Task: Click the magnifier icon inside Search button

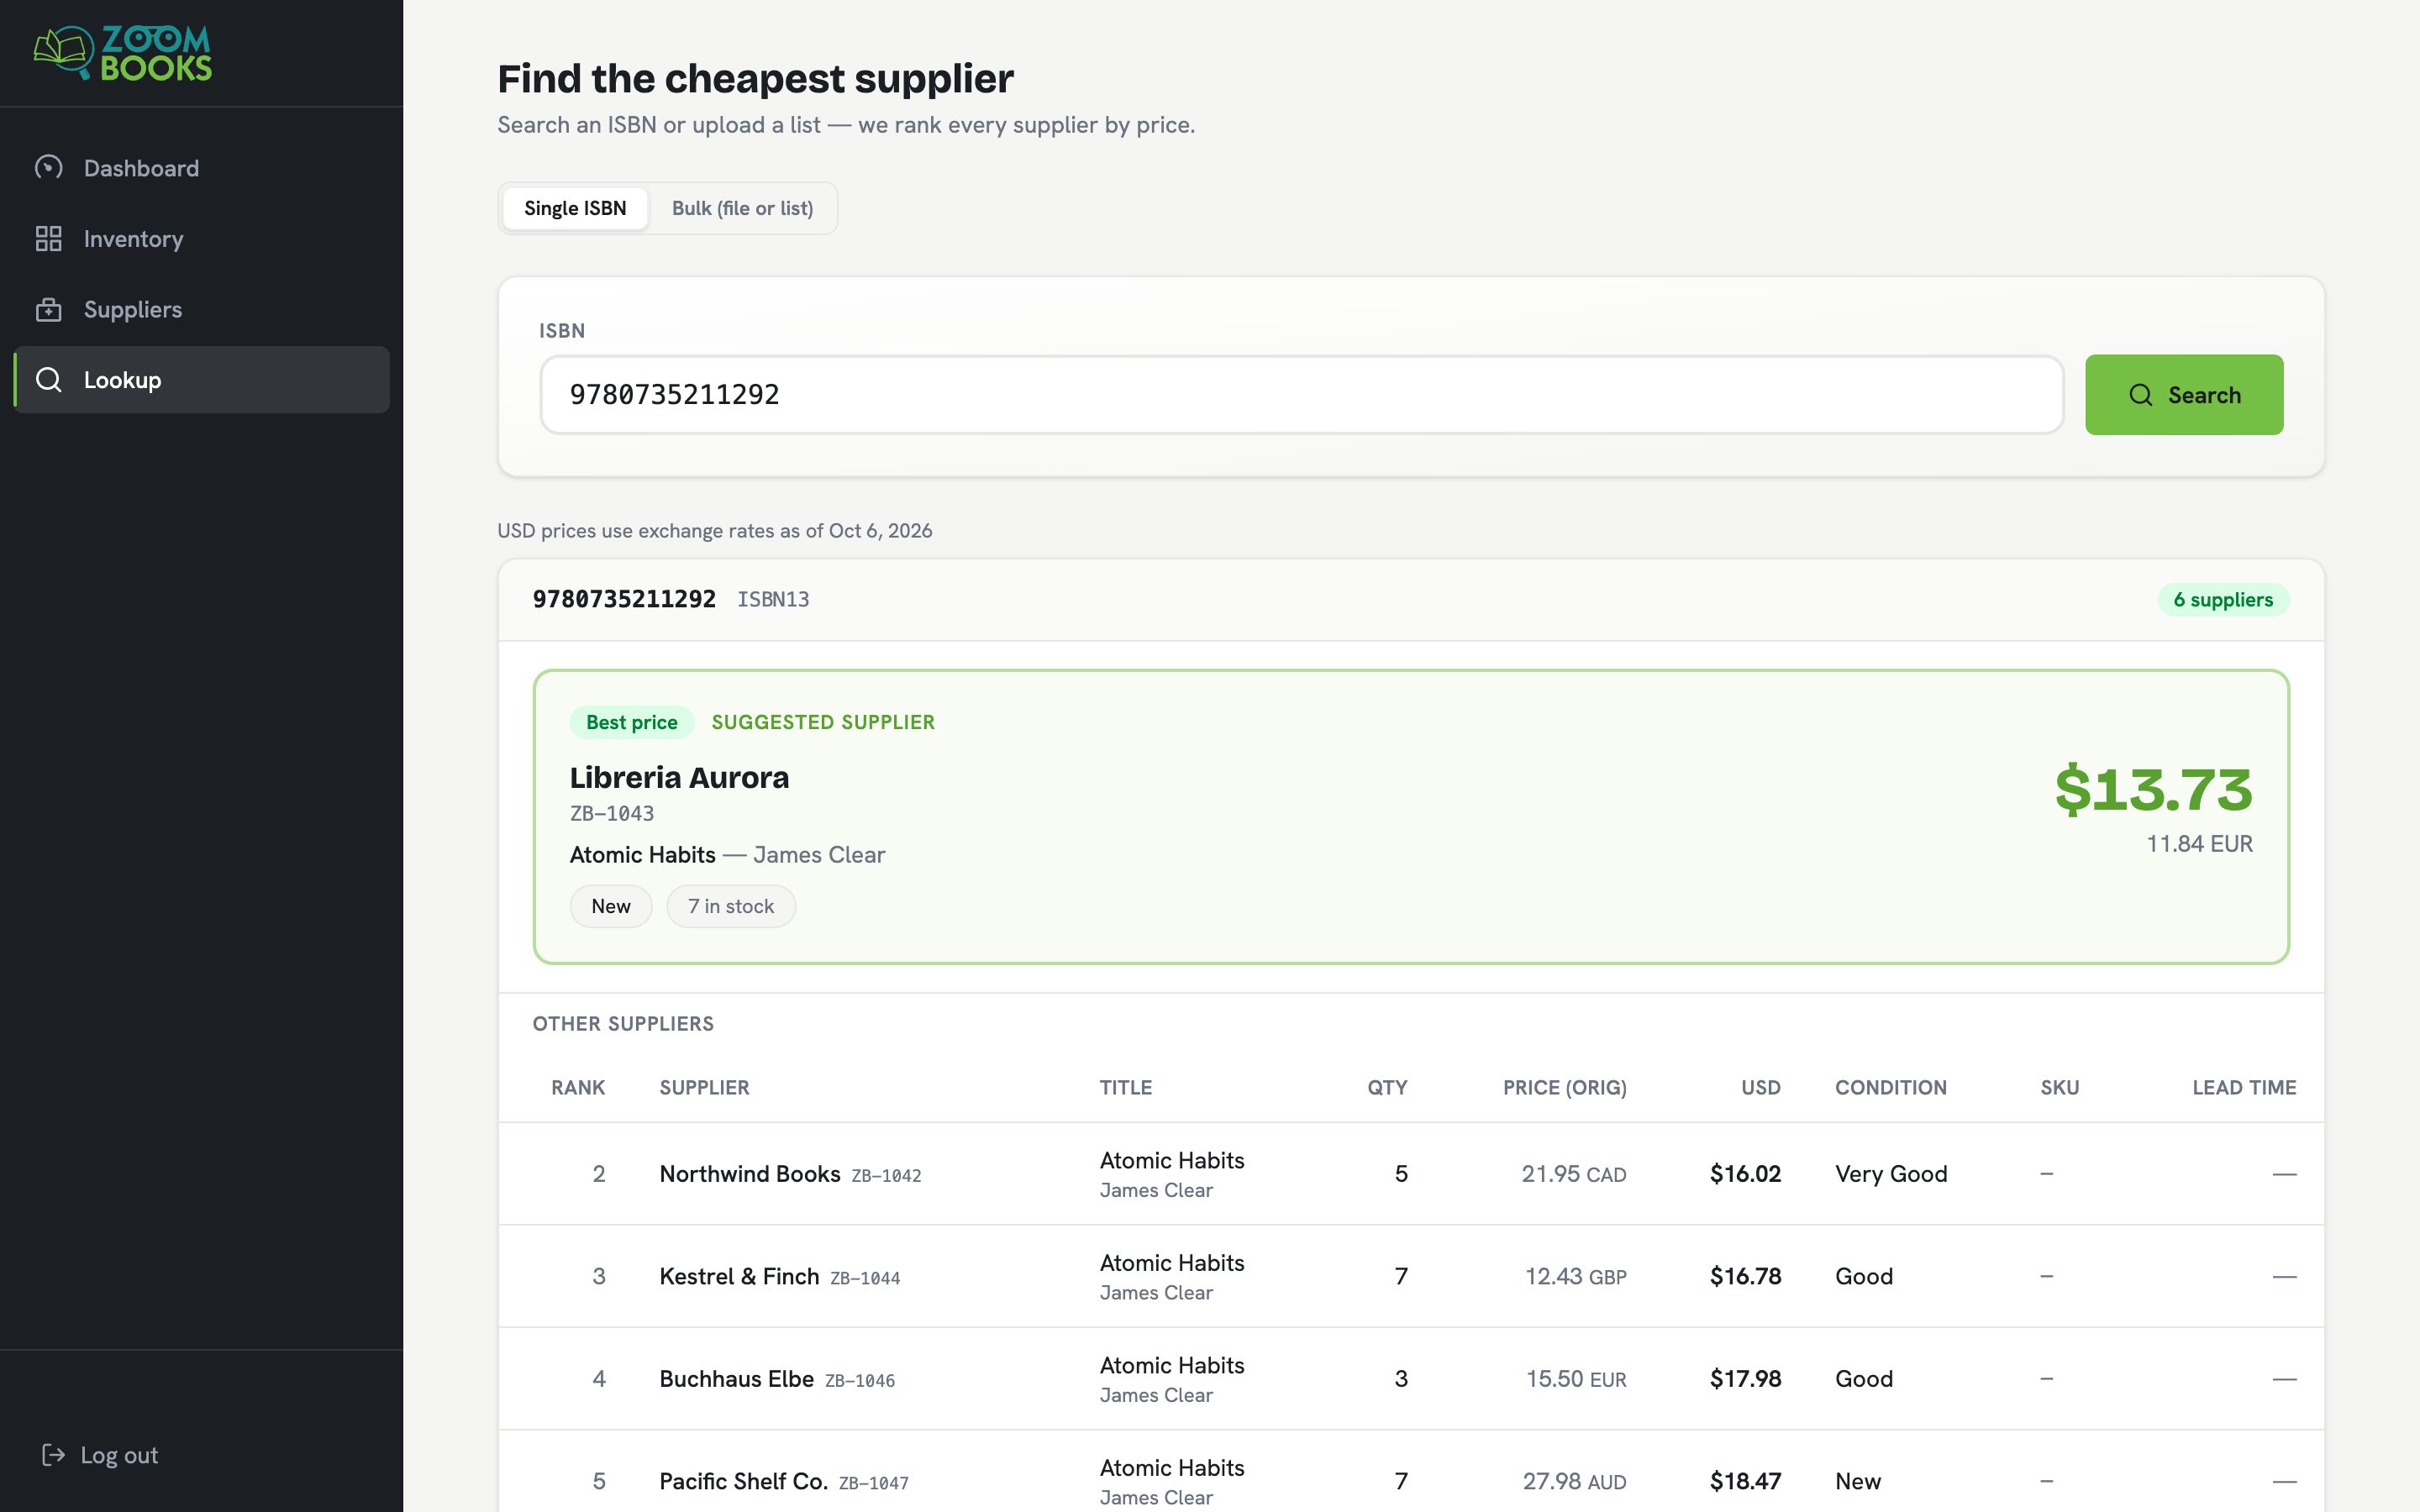Action: [x=2140, y=395]
